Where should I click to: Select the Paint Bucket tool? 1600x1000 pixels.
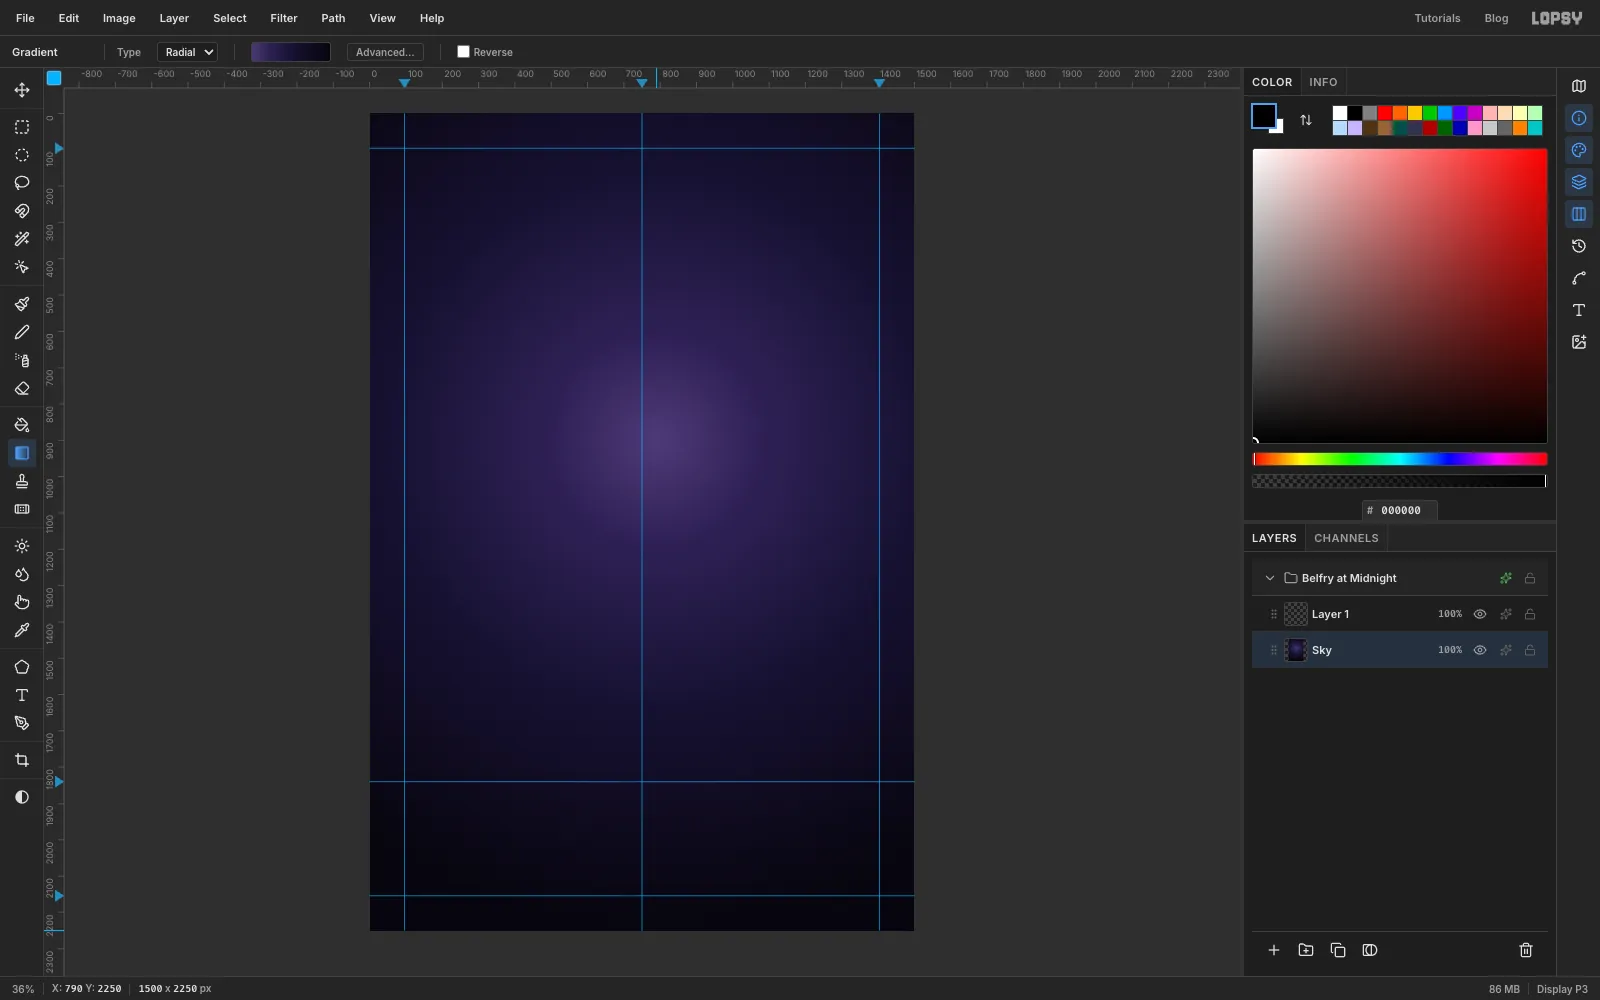[21, 425]
